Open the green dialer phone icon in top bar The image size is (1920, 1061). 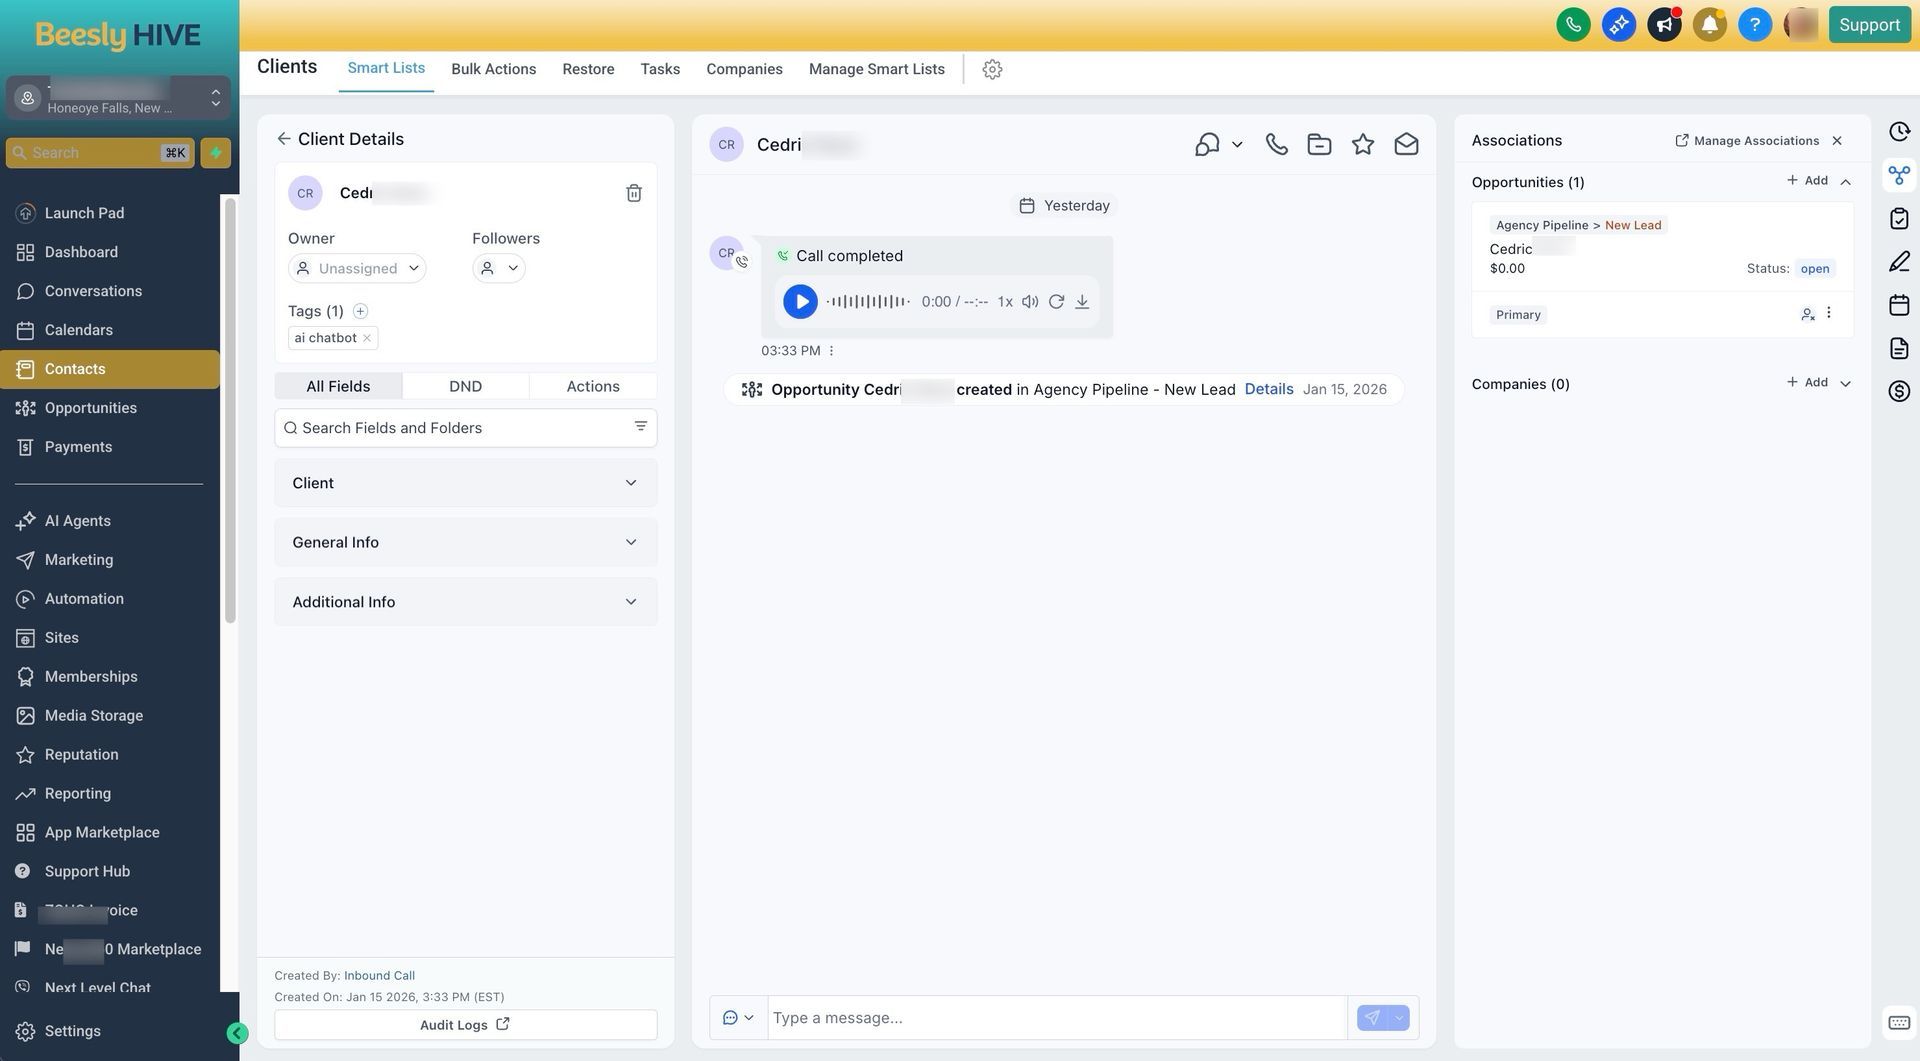(1573, 25)
